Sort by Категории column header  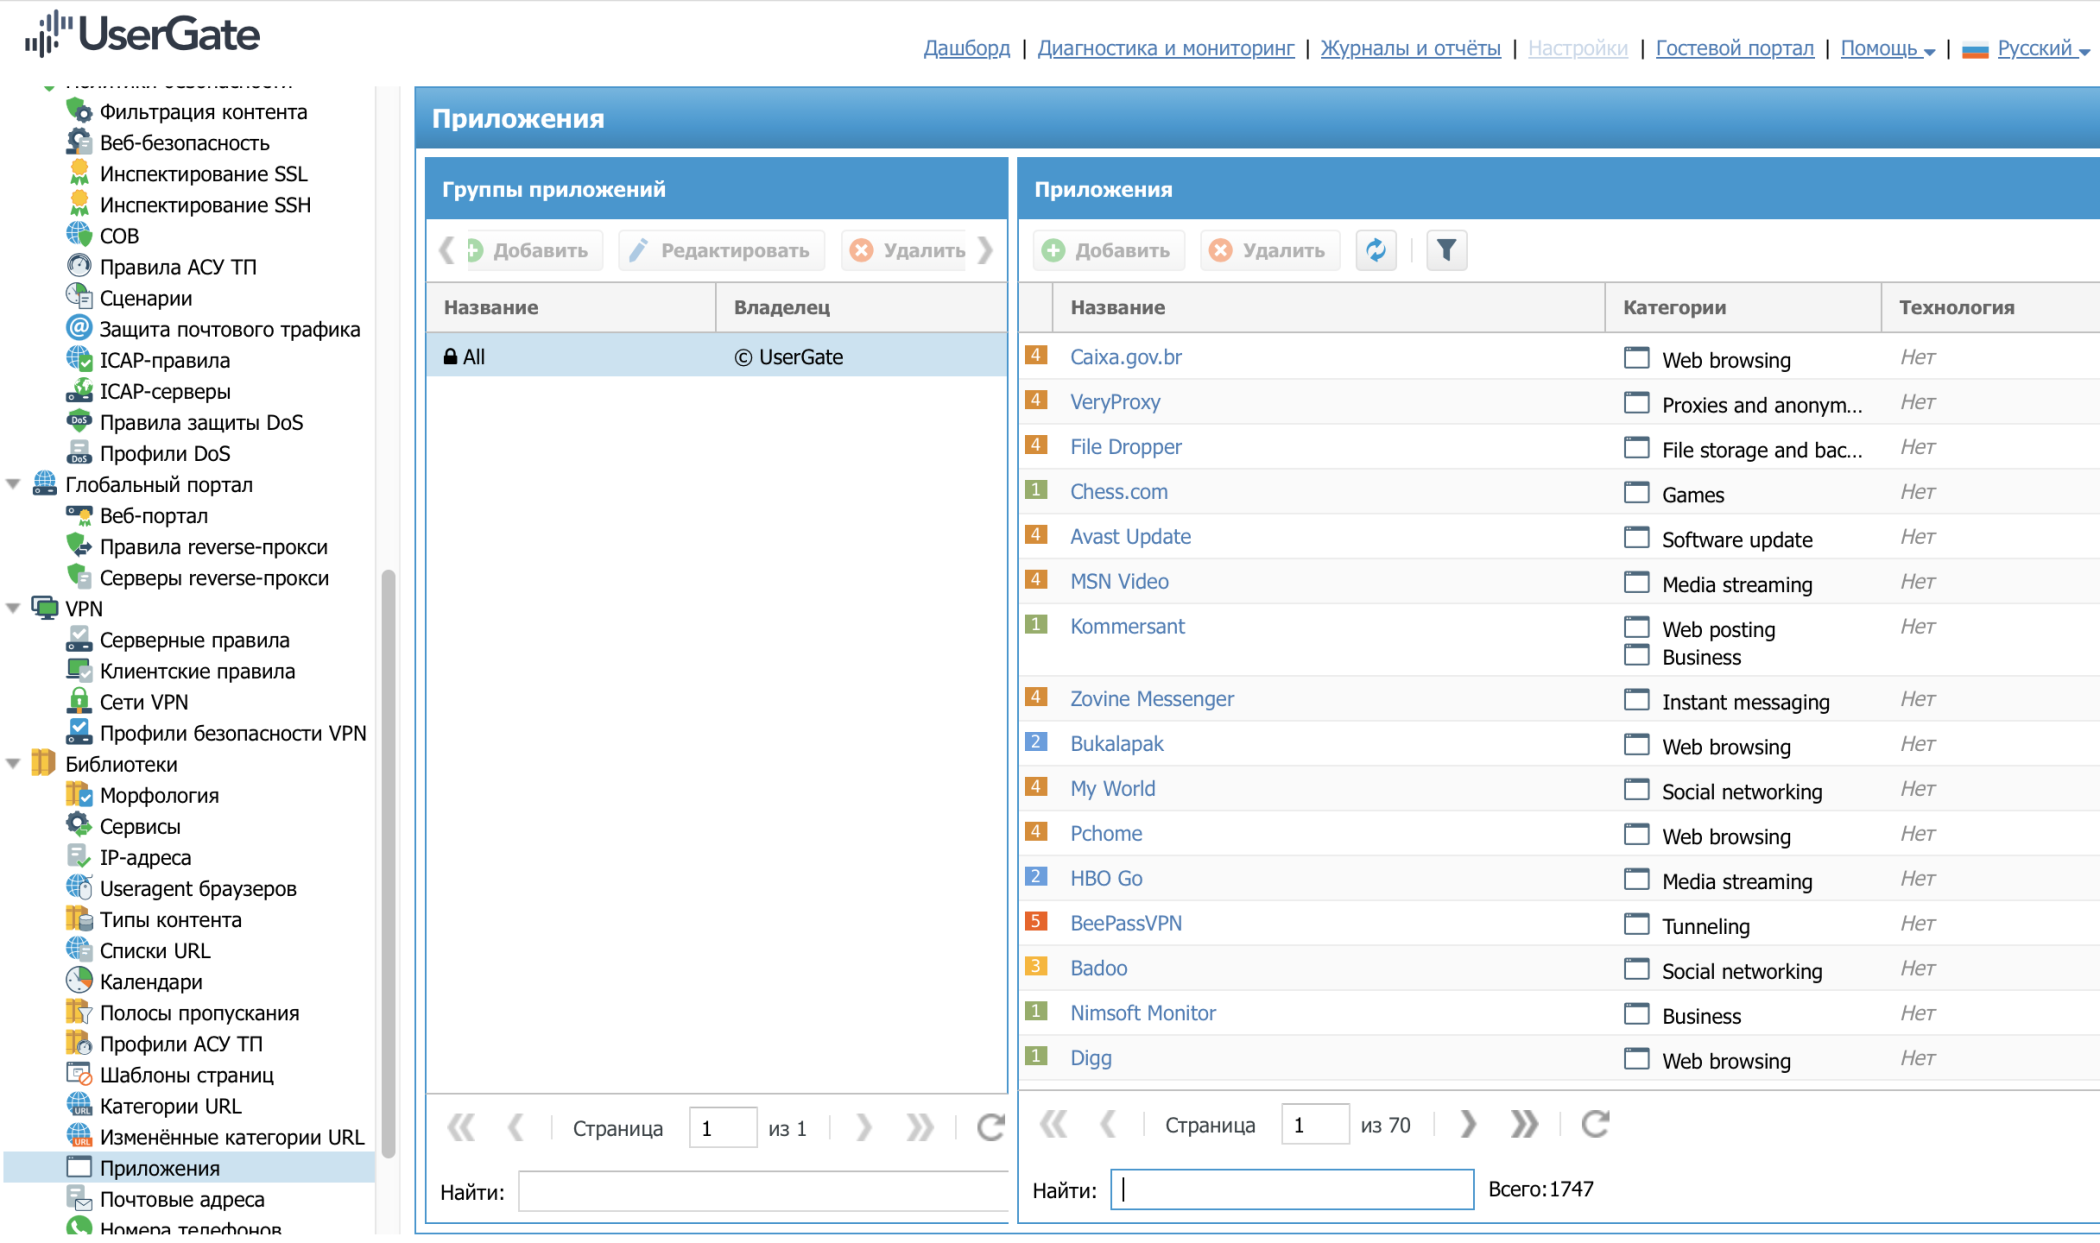(1743, 307)
